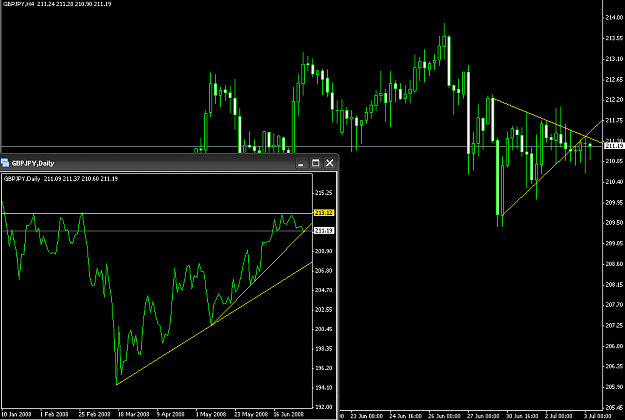Click the 212.20 label on H4 price axis
The width and height of the screenshot is (625, 420).
click(614, 100)
